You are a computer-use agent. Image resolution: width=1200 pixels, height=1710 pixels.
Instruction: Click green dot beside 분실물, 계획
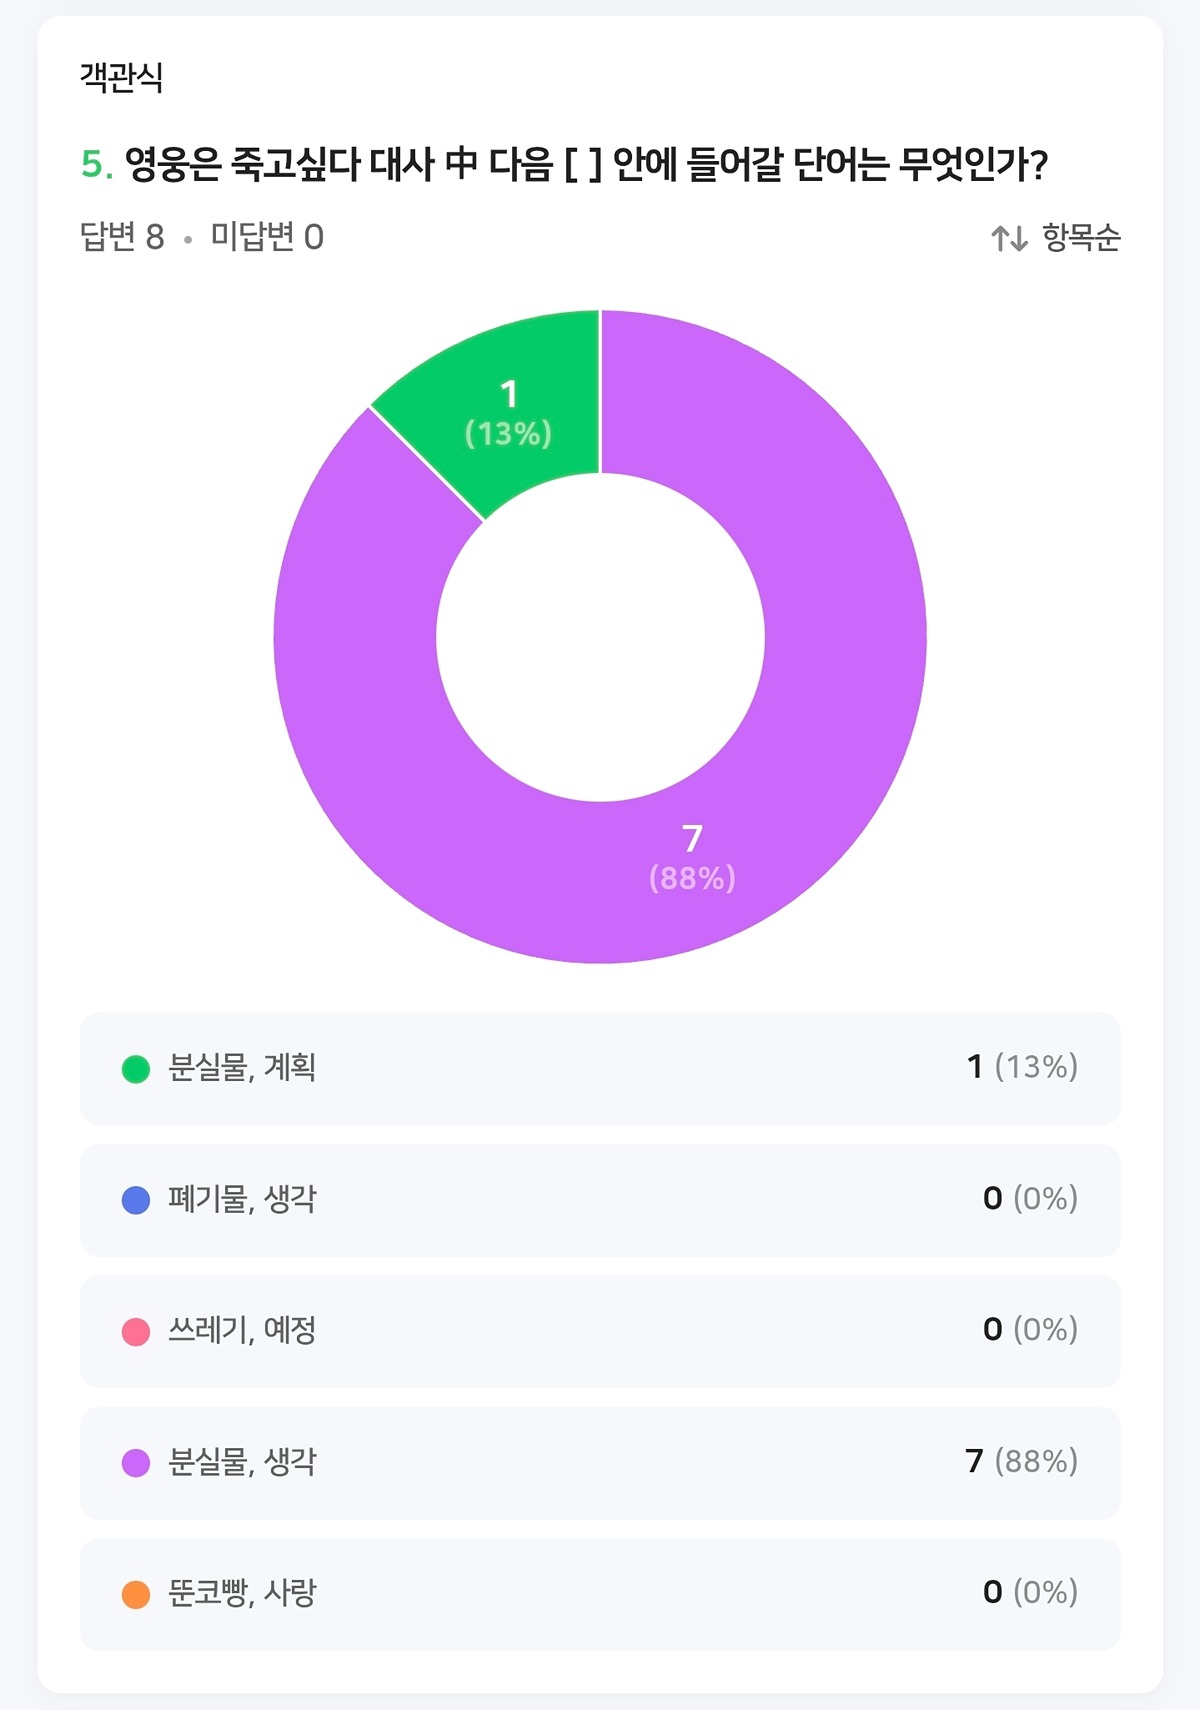click(136, 1069)
